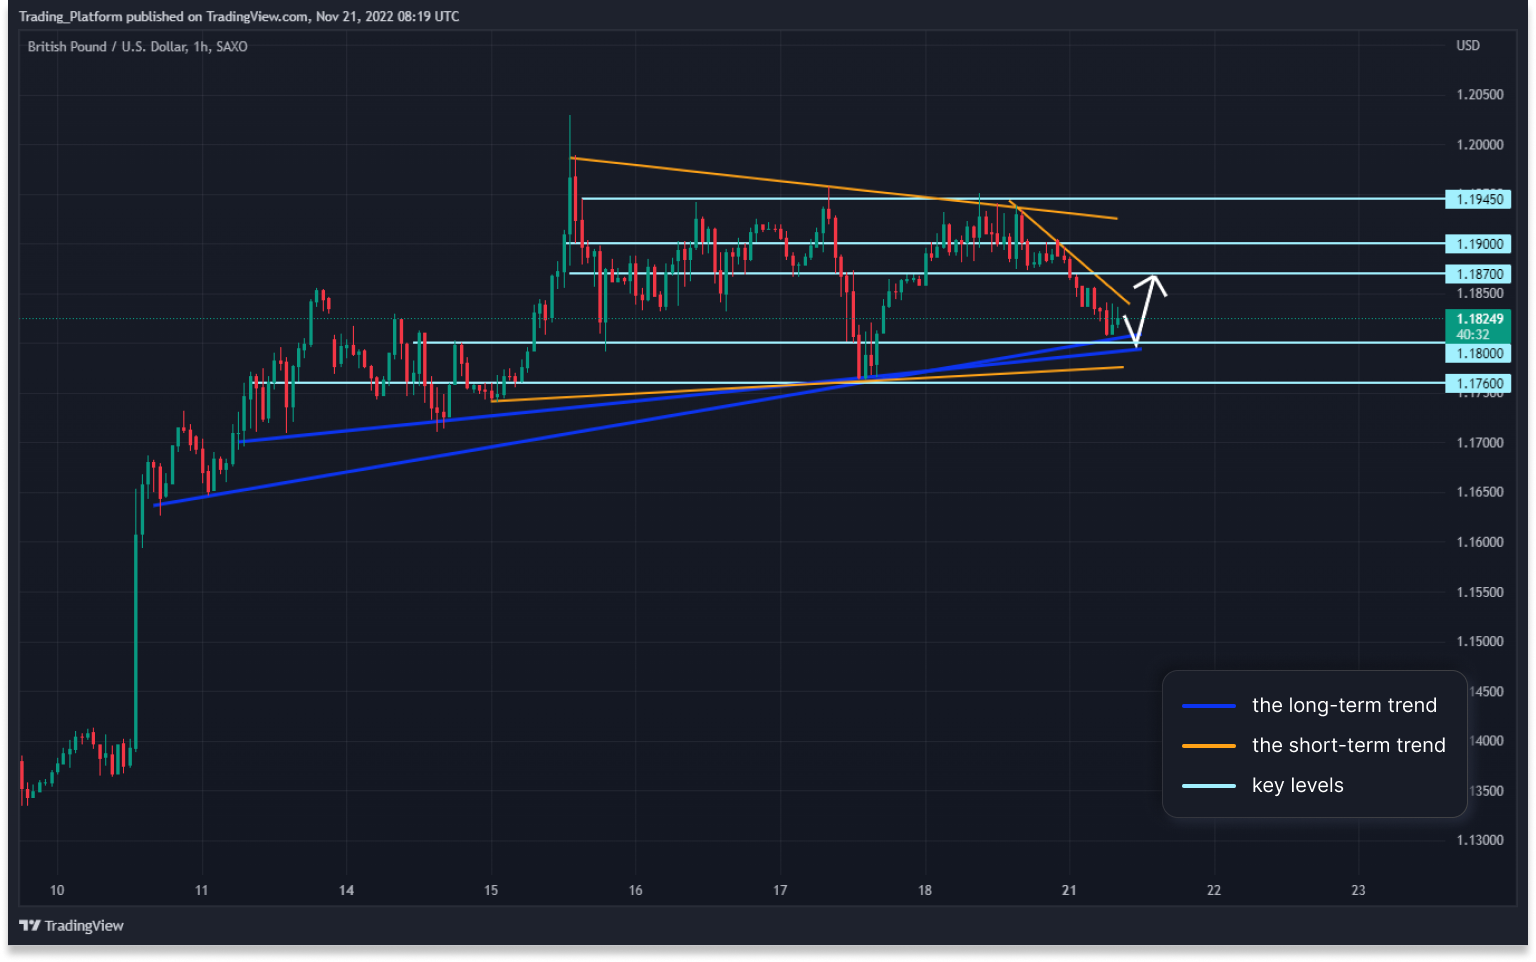
Task: Click the green current price 1.18249 label
Action: [x=1478, y=326]
